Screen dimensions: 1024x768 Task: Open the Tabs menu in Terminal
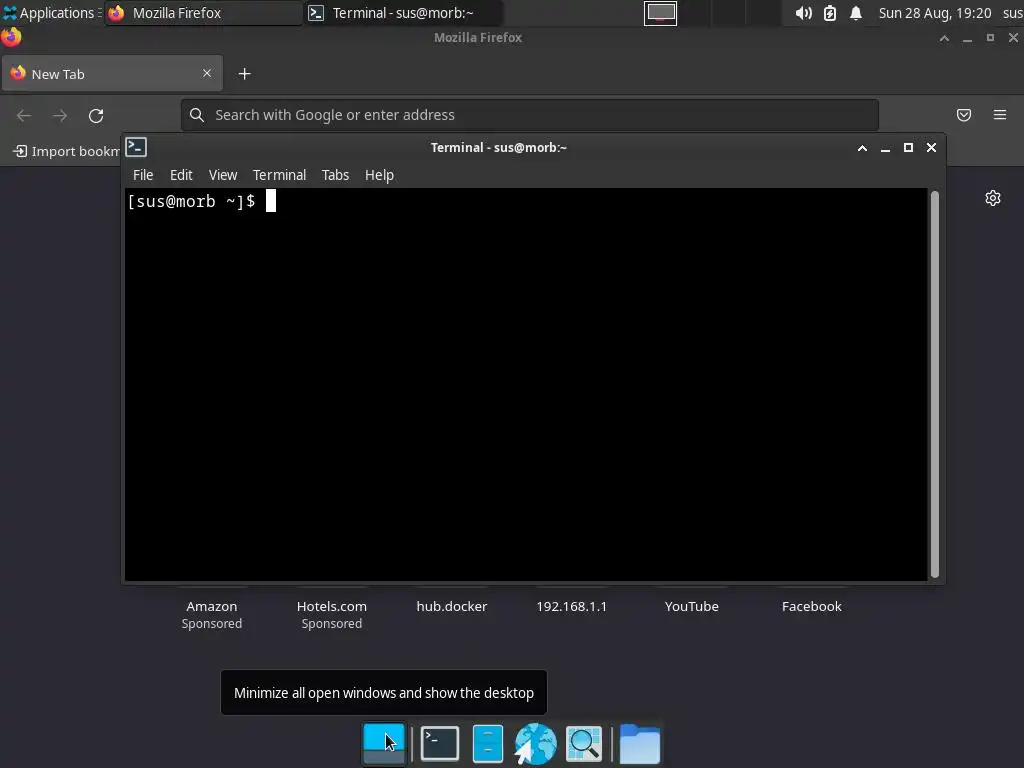[335, 175]
